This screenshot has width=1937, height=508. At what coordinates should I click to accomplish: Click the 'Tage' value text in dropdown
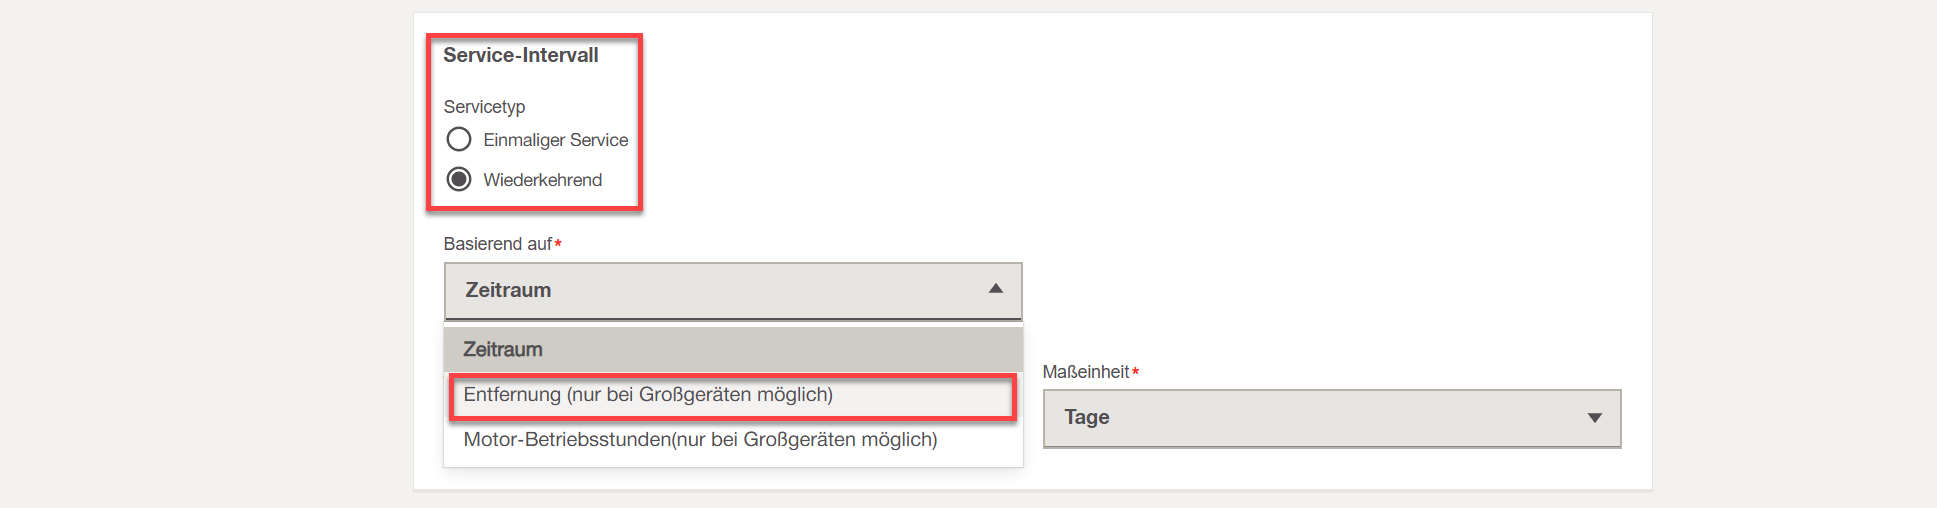1086,417
